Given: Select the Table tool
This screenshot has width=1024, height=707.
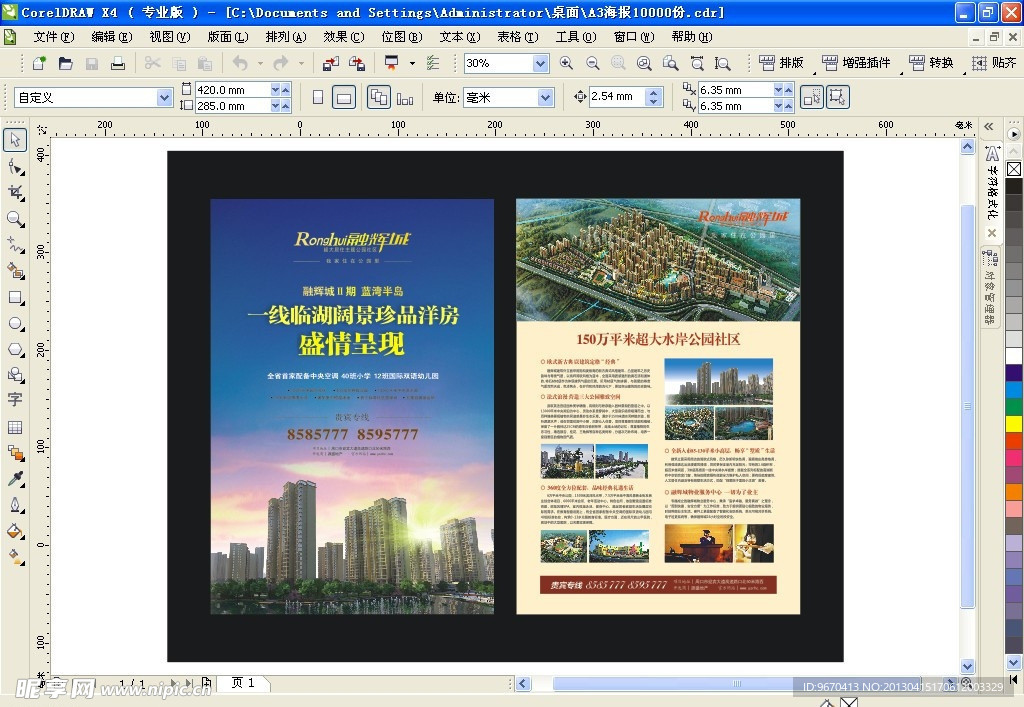Looking at the screenshot, I should [x=15, y=428].
